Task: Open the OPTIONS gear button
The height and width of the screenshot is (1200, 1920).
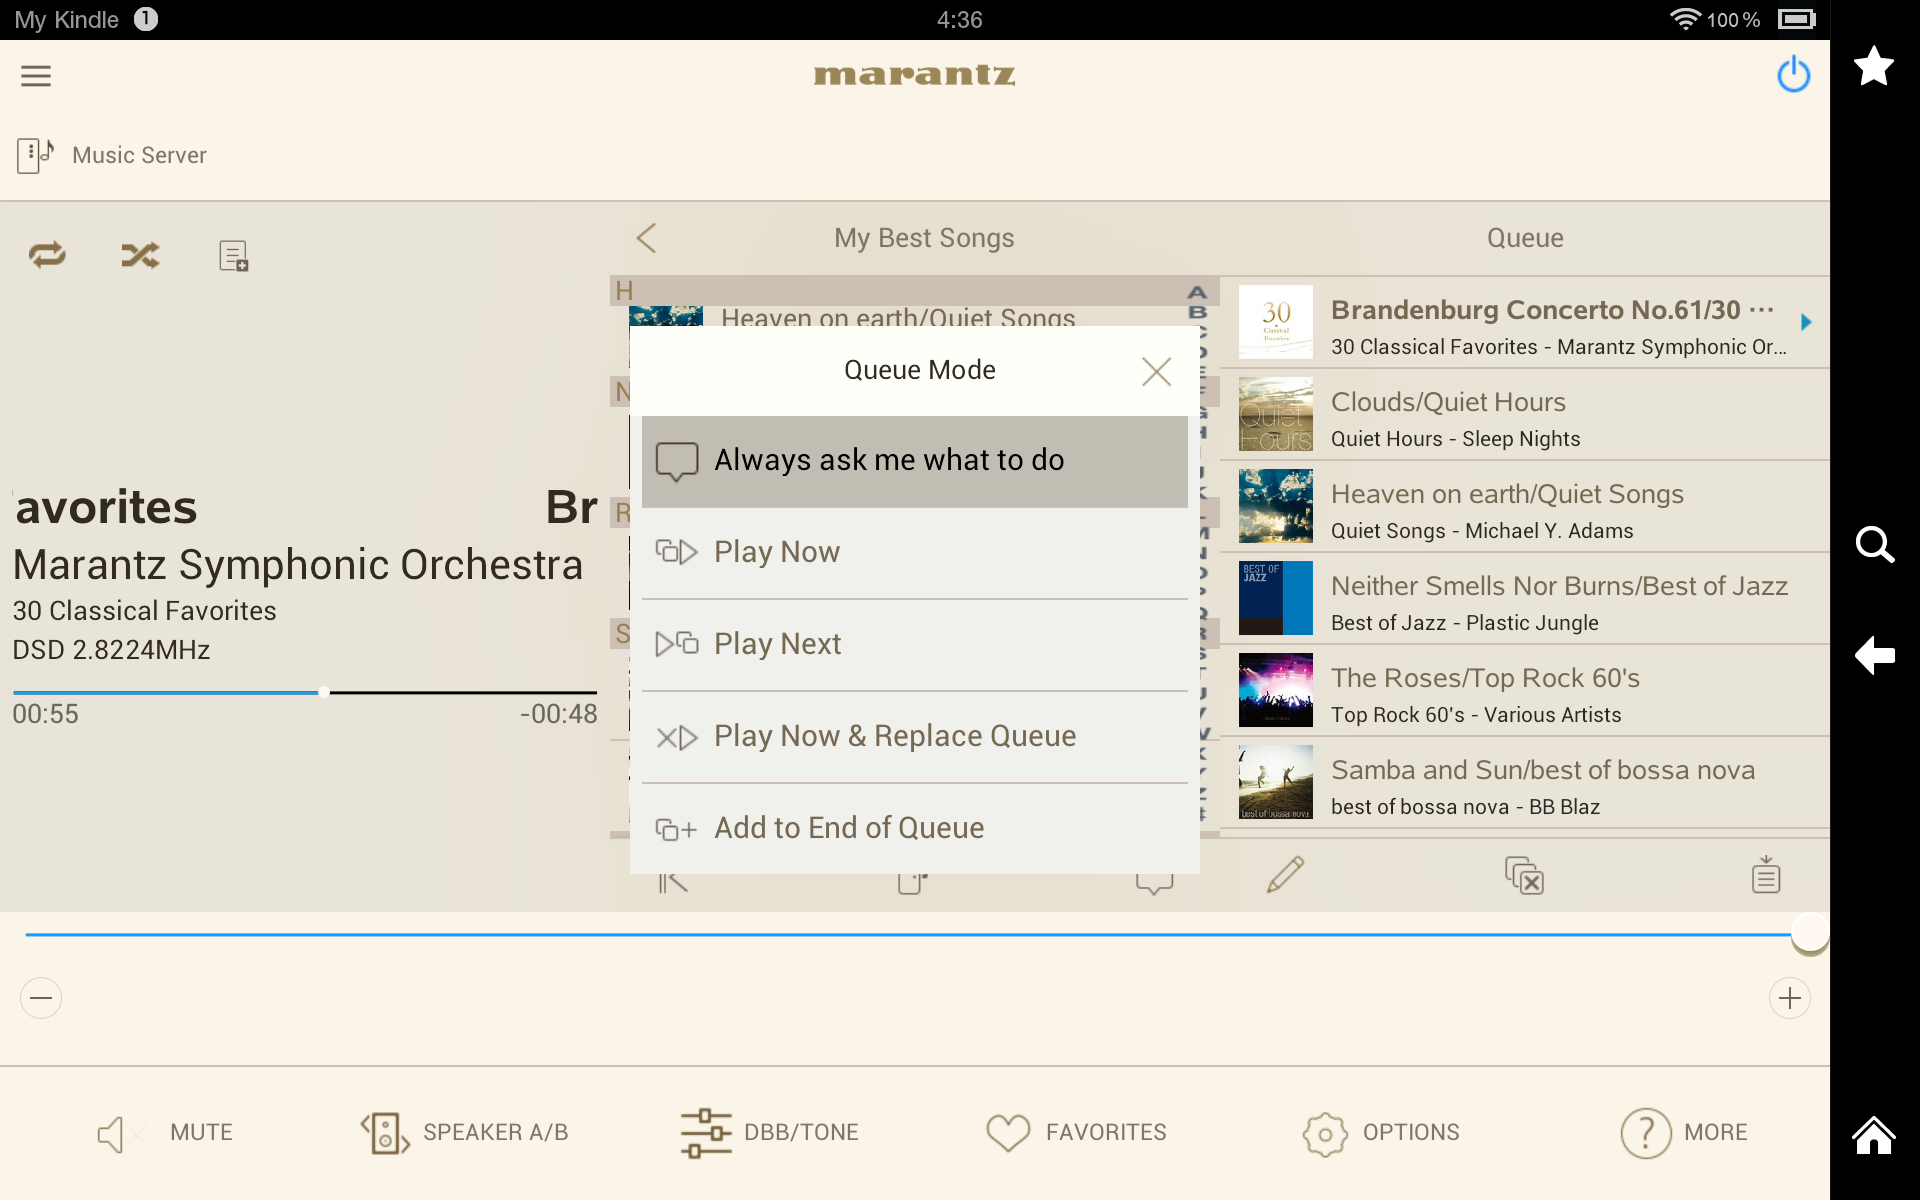Action: tap(1381, 1133)
